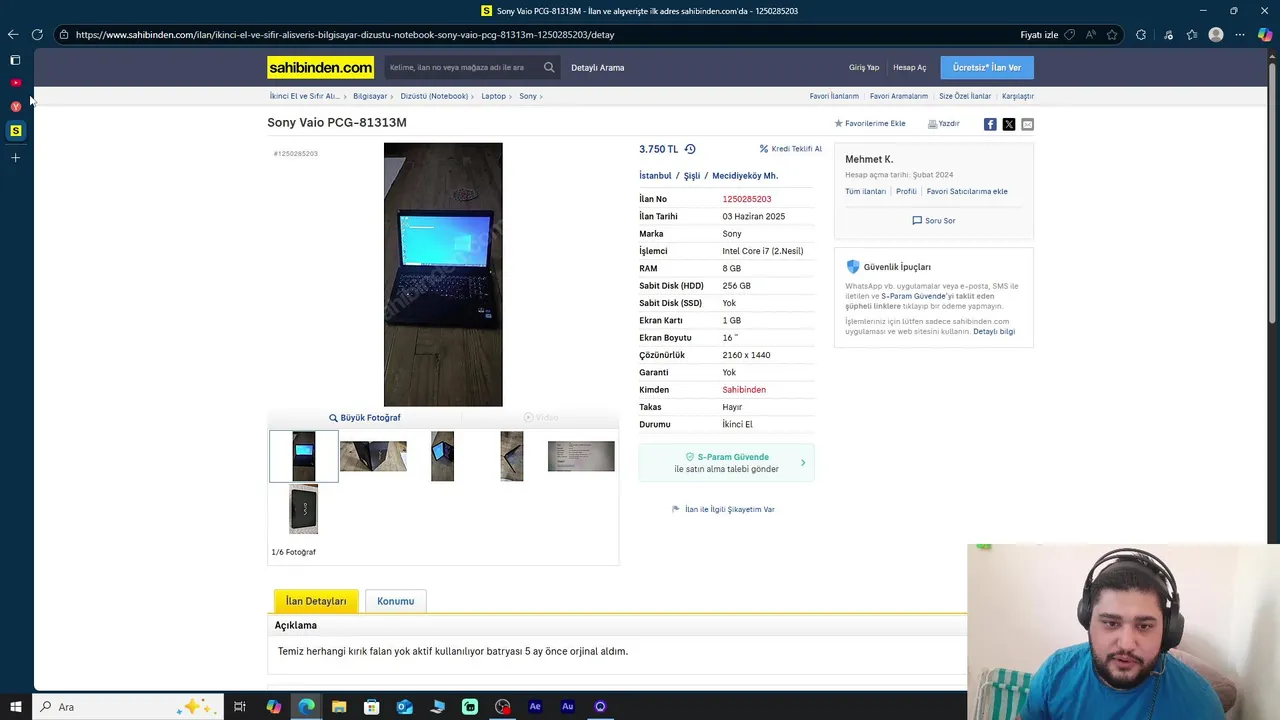Click Favori Satıcılarıma ekle
The height and width of the screenshot is (720, 1280).
pyautogui.click(x=967, y=191)
